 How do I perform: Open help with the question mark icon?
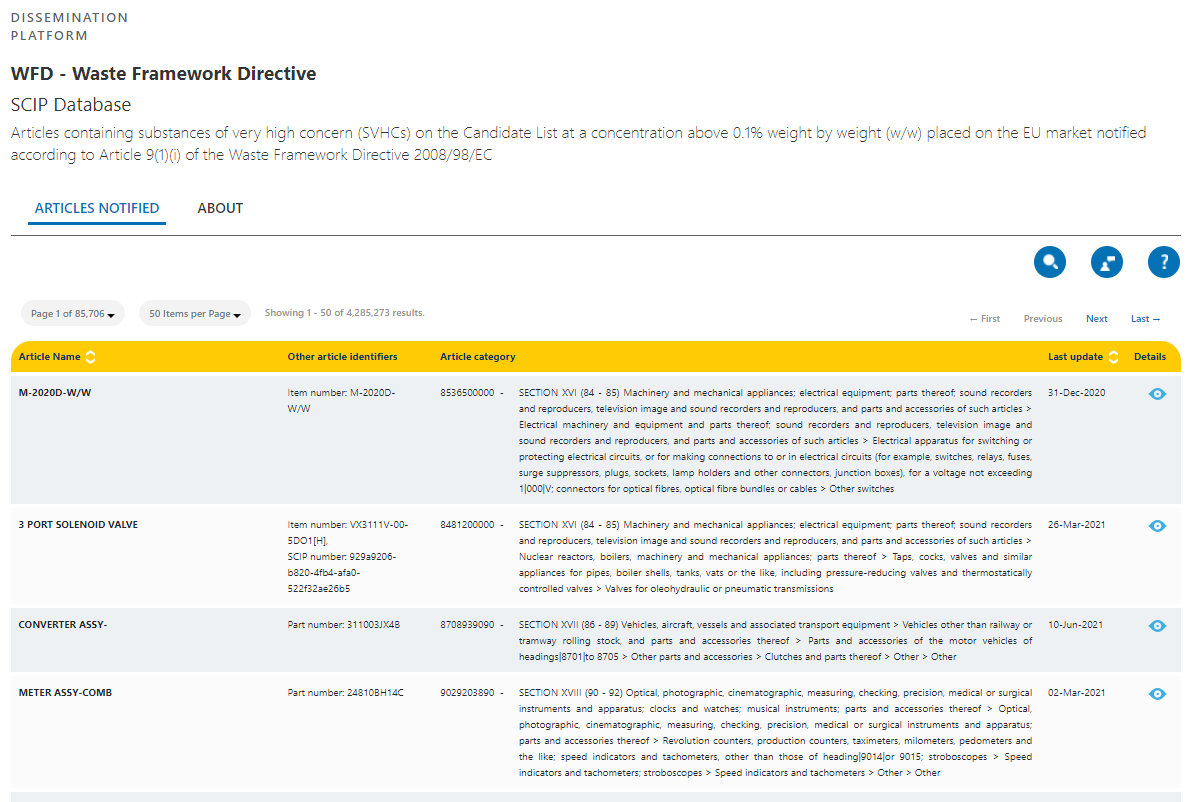click(1164, 263)
